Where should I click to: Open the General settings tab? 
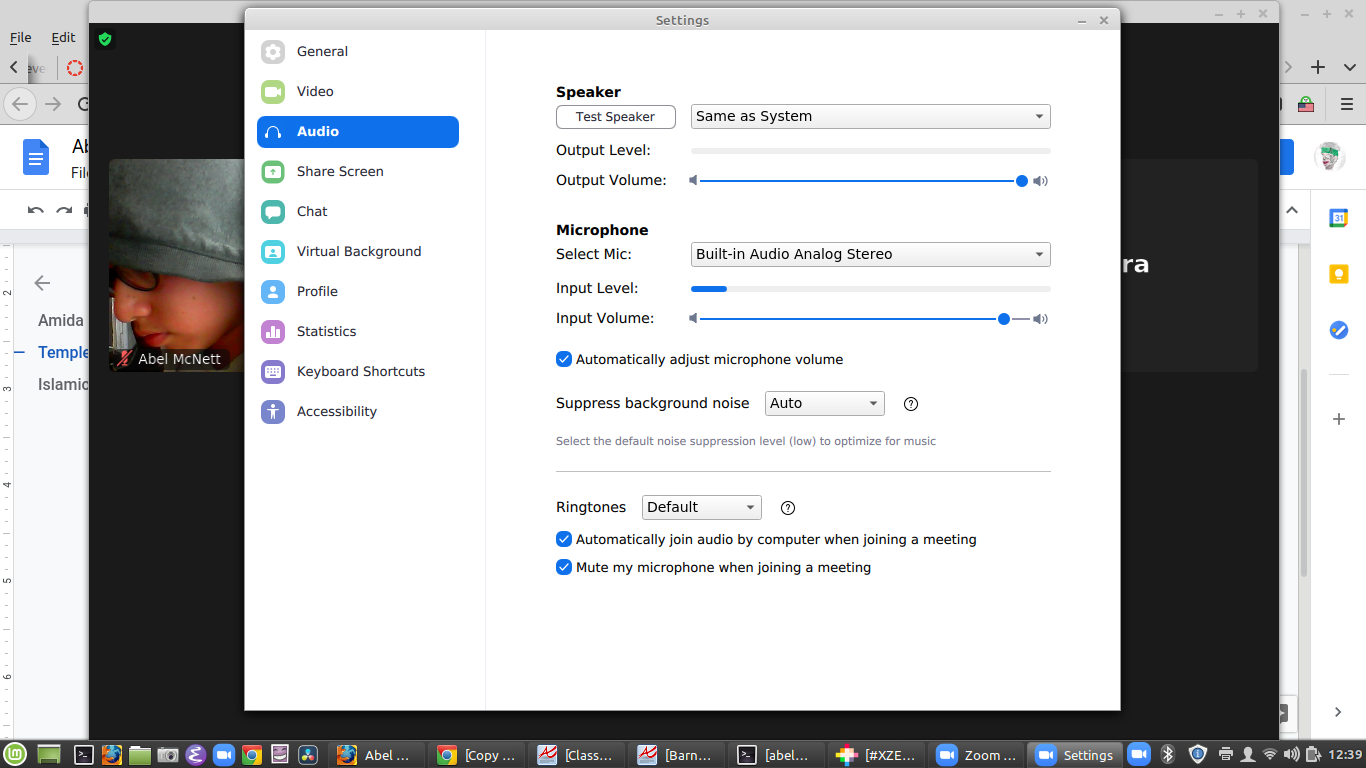point(358,52)
